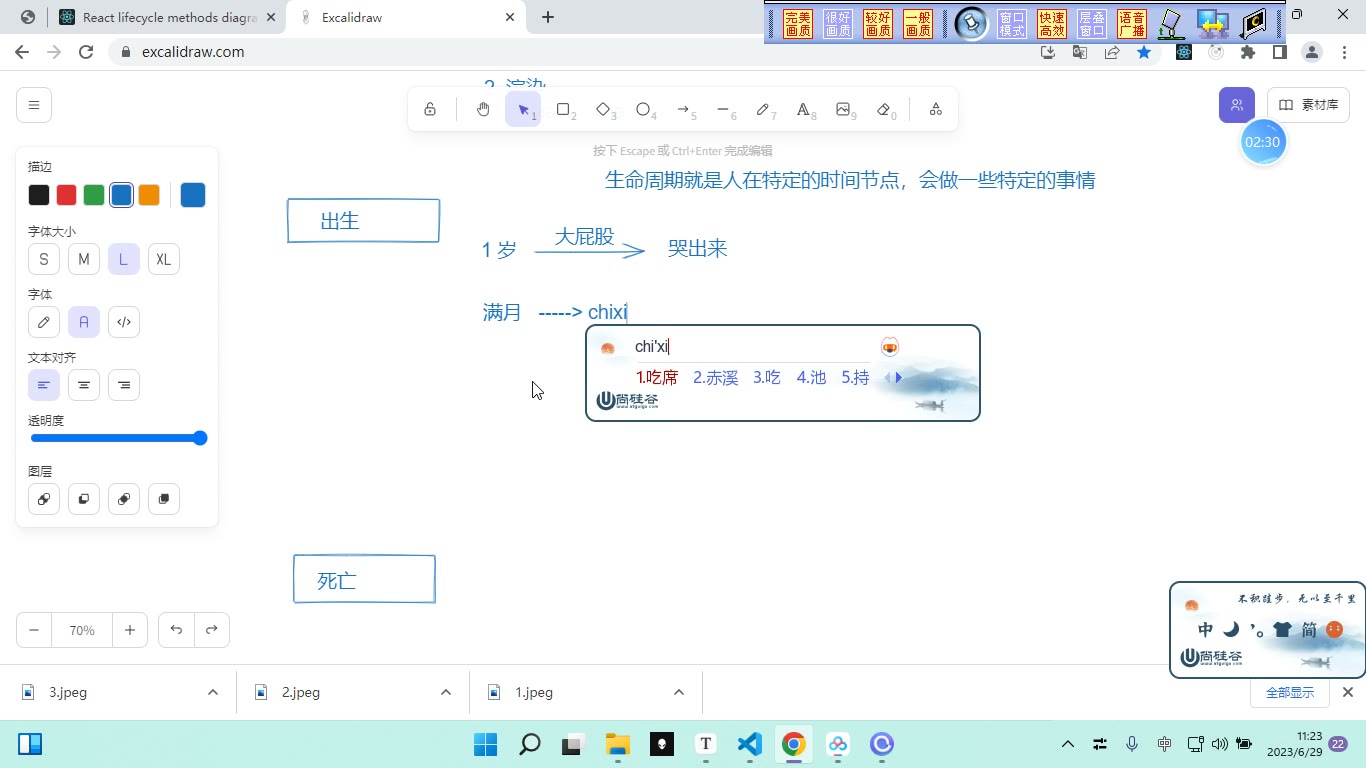1366x768 pixels.
Task: Select the Pencil draw tool
Action: coord(763,109)
